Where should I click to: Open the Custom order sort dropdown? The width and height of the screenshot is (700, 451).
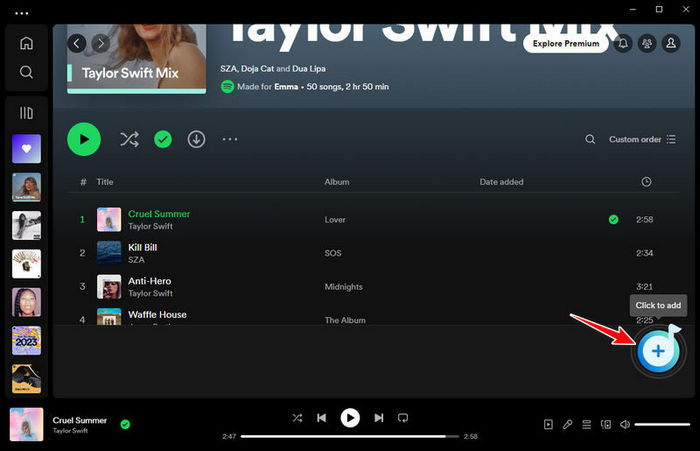pos(642,139)
